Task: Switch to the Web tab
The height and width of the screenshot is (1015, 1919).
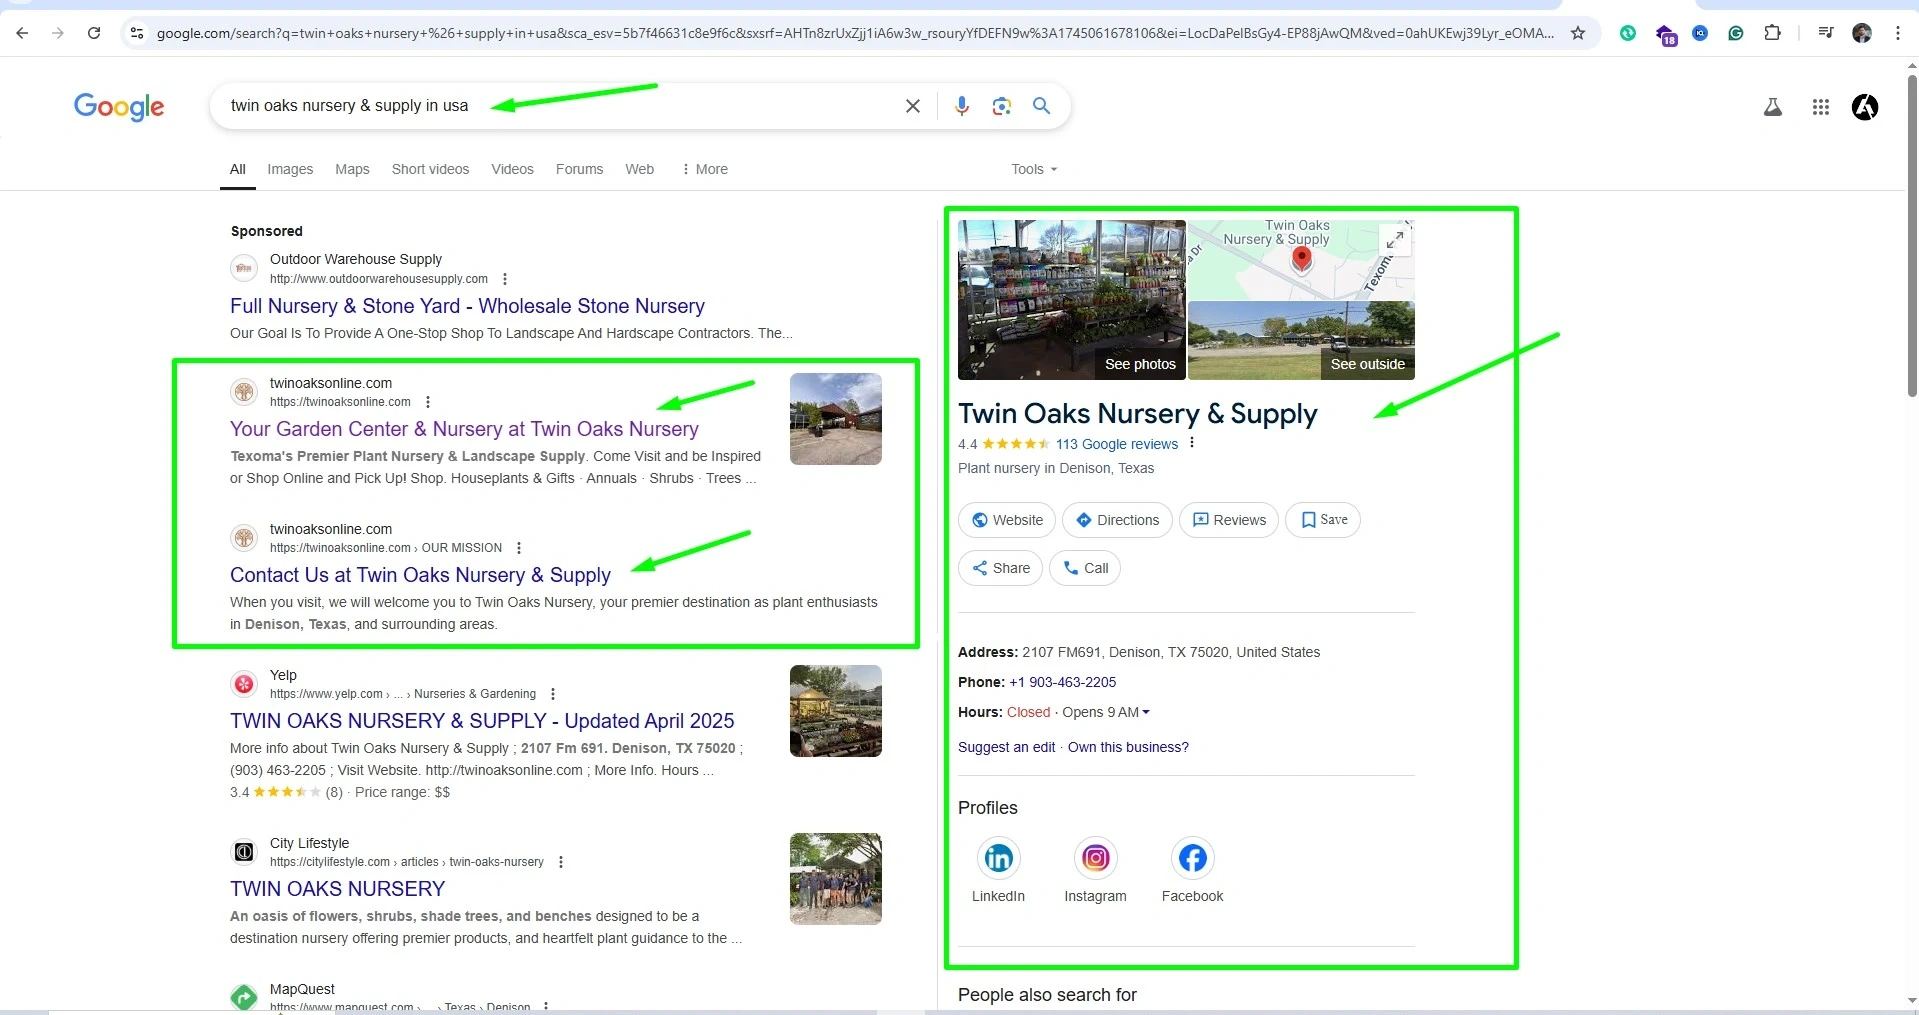Action: pos(640,169)
